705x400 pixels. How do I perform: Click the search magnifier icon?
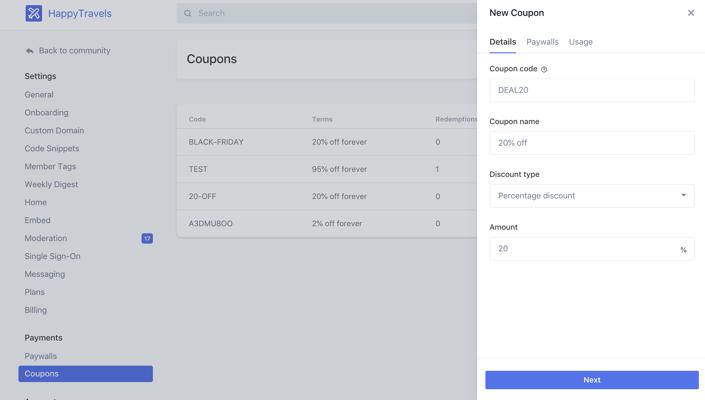pyautogui.click(x=188, y=13)
